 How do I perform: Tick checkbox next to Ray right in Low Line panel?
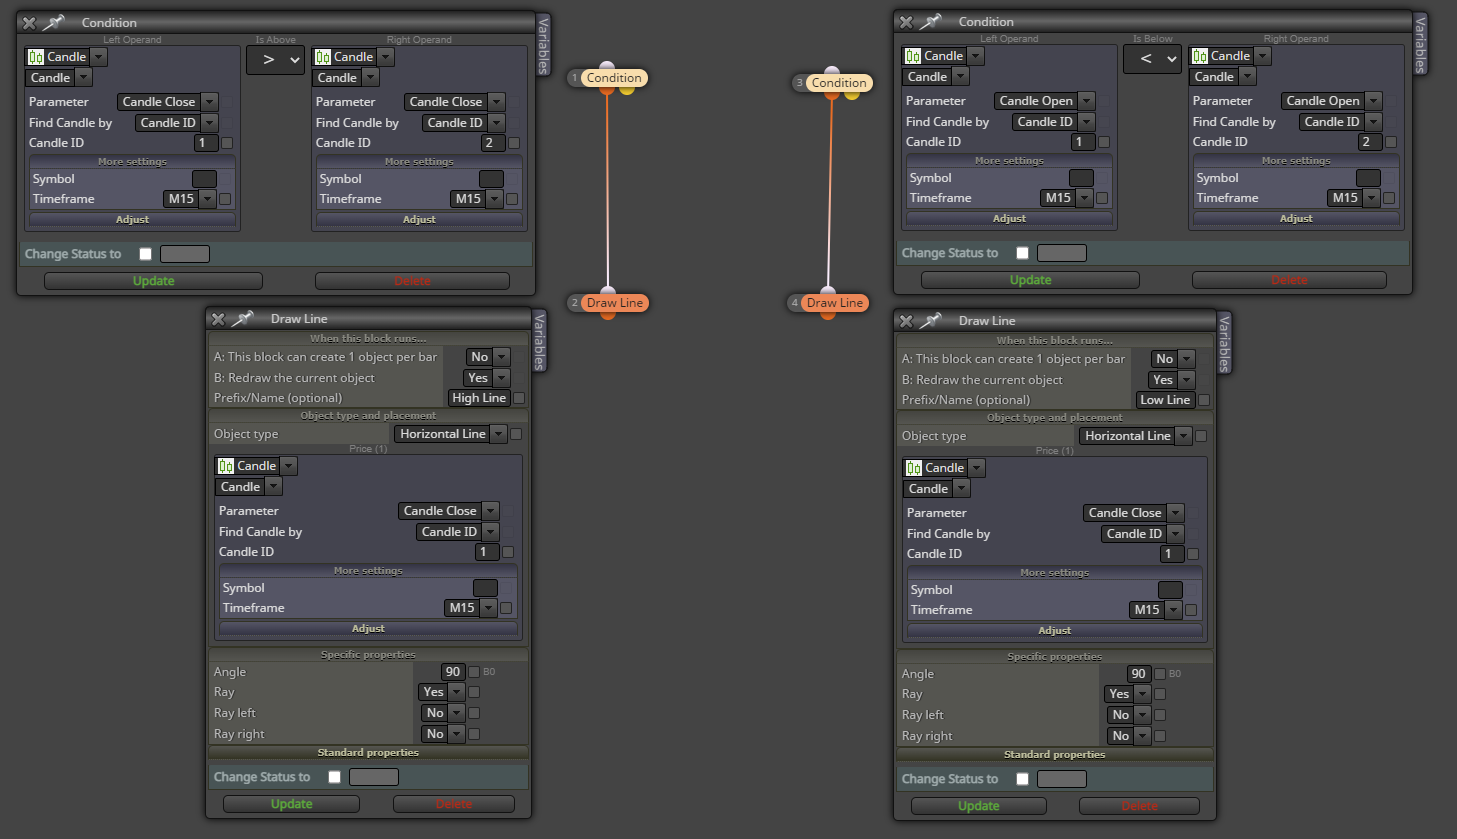click(1160, 736)
